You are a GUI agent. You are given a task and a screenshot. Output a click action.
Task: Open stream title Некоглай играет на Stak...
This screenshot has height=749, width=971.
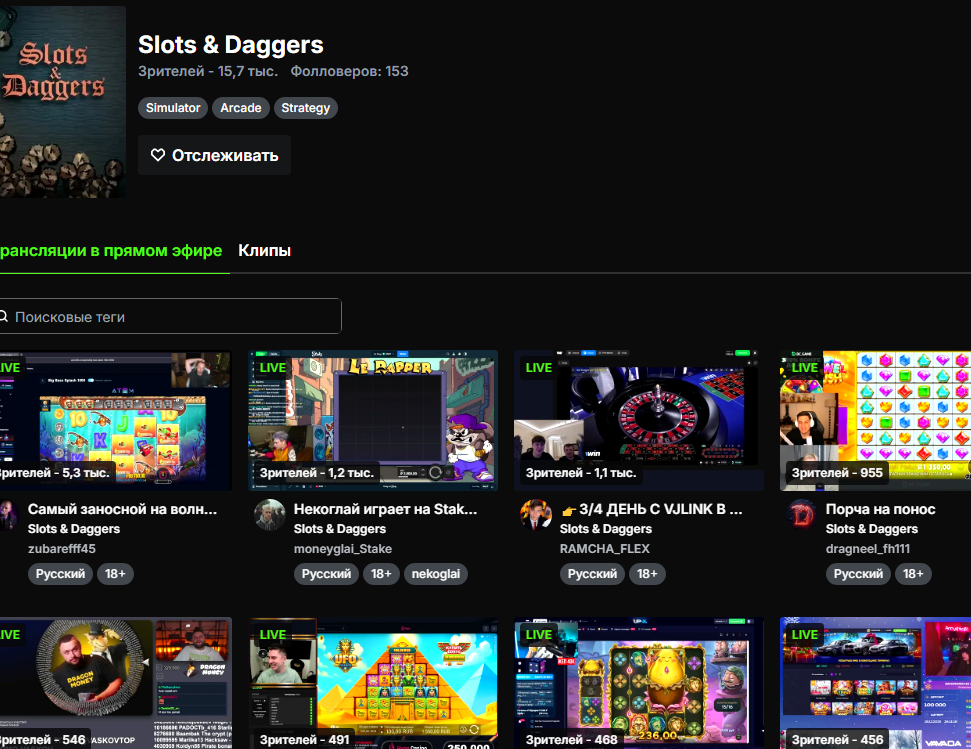click(x=385, y=509)
